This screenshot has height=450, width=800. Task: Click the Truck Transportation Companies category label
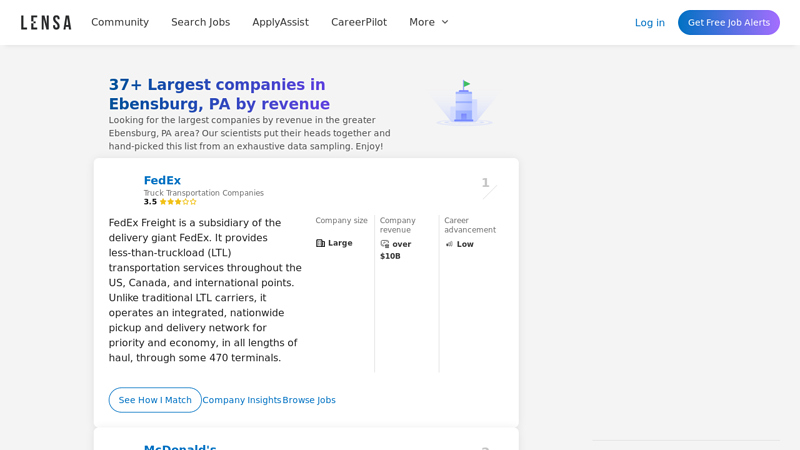click(204, 193)
